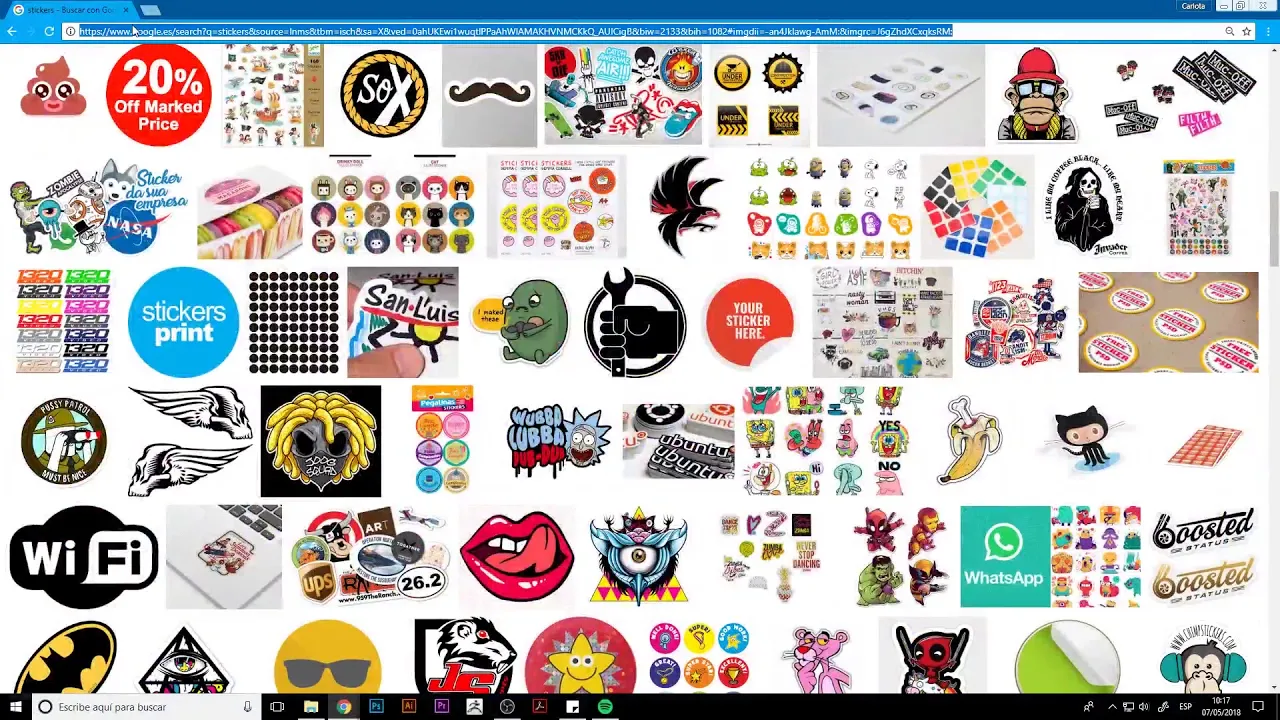The height and width of the screenshot is (720, 1280).
Task: Click the People icon in system tray
Action: coord(1088,707)
